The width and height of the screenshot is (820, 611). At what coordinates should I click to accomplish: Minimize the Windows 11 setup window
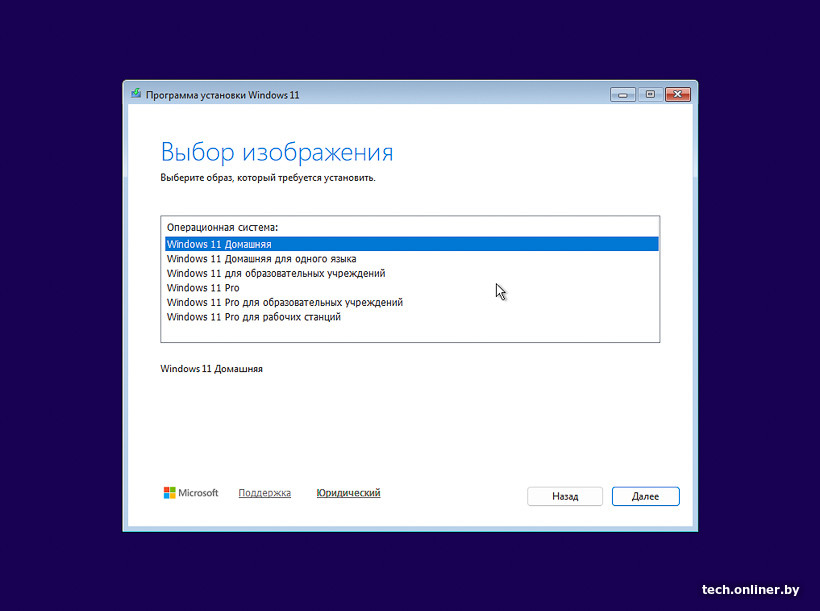click(x=622, y=95)
